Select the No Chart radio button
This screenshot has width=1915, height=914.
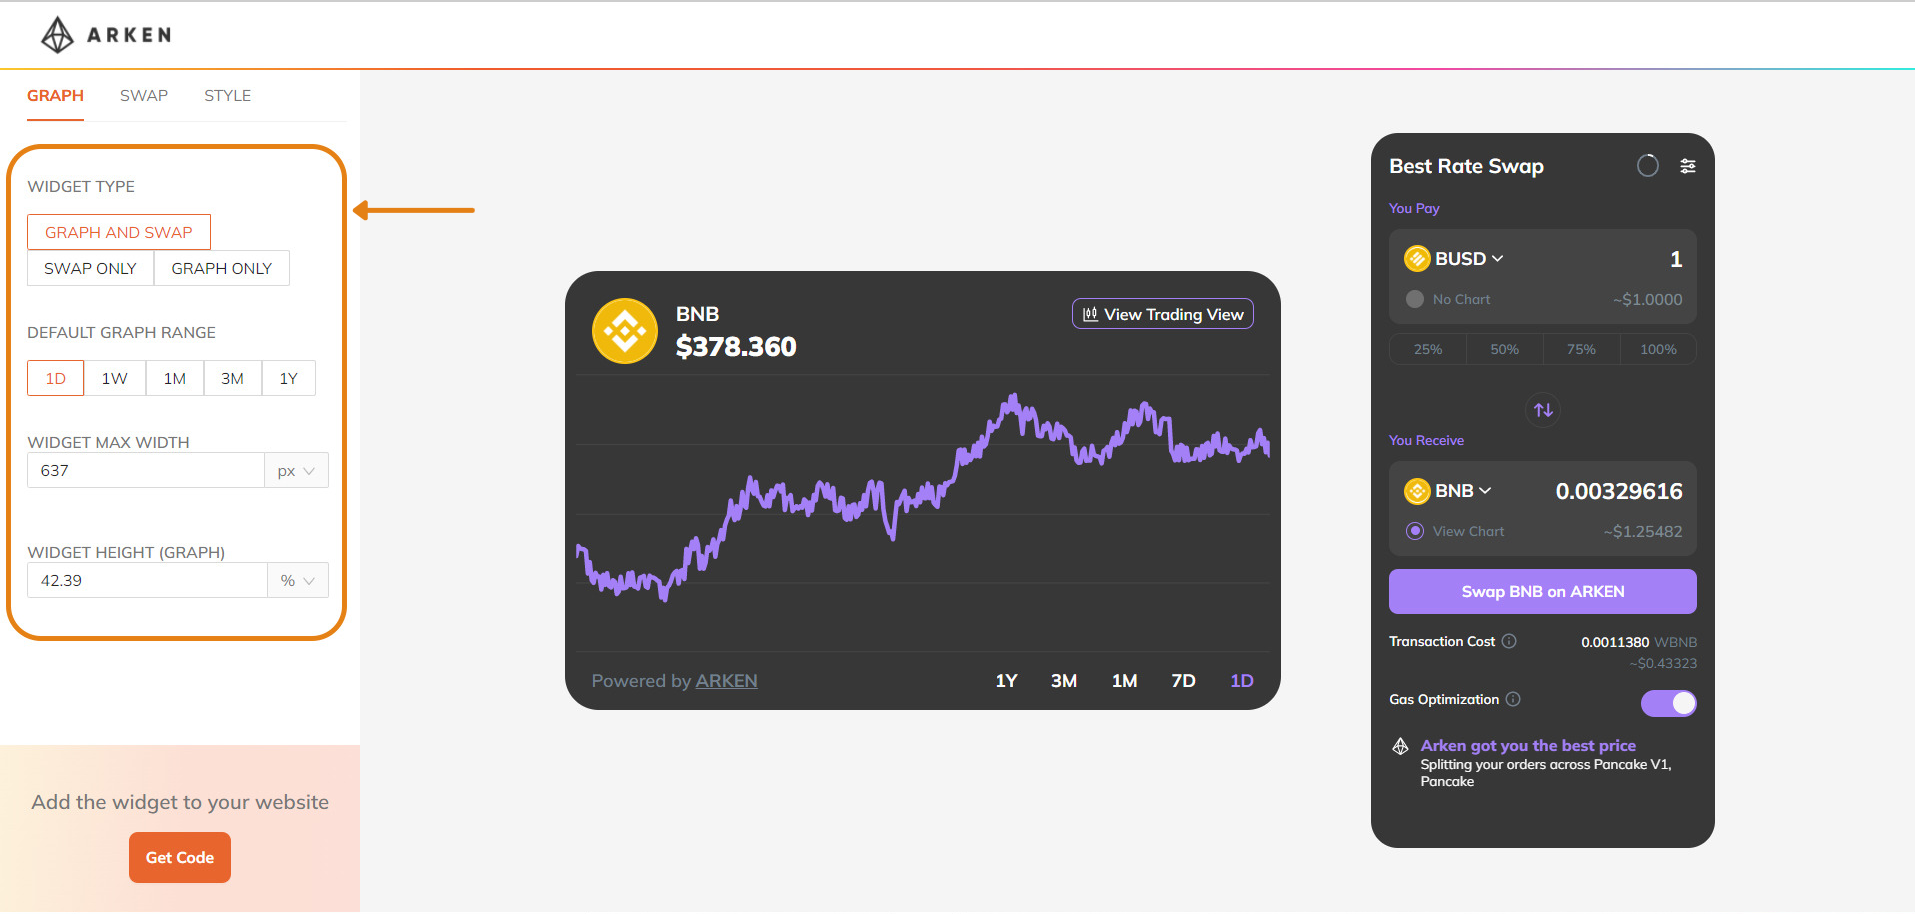pos(1415,299)
